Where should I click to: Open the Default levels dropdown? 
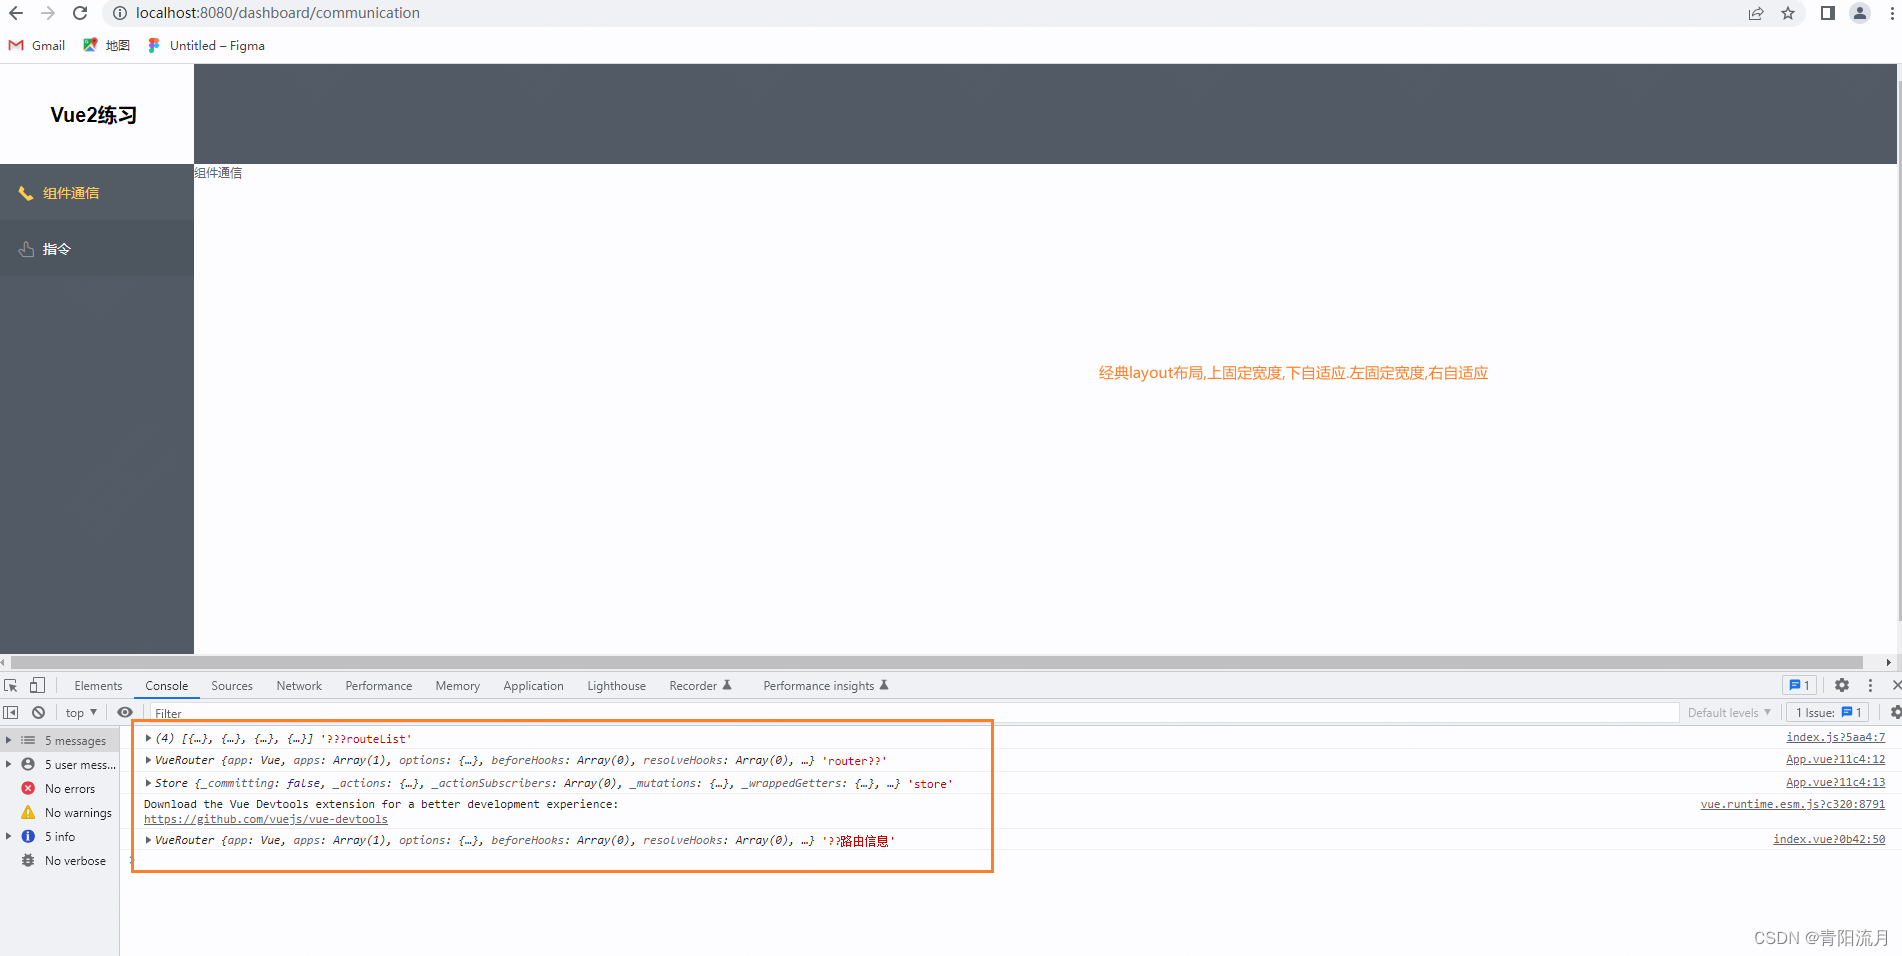(x=1729, y=712)
